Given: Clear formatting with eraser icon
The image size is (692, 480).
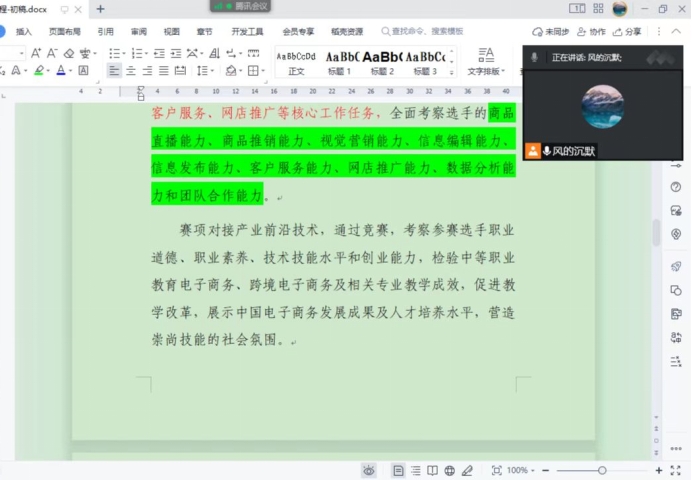Looking at the screenshot, I should click(x=69, y=53).
